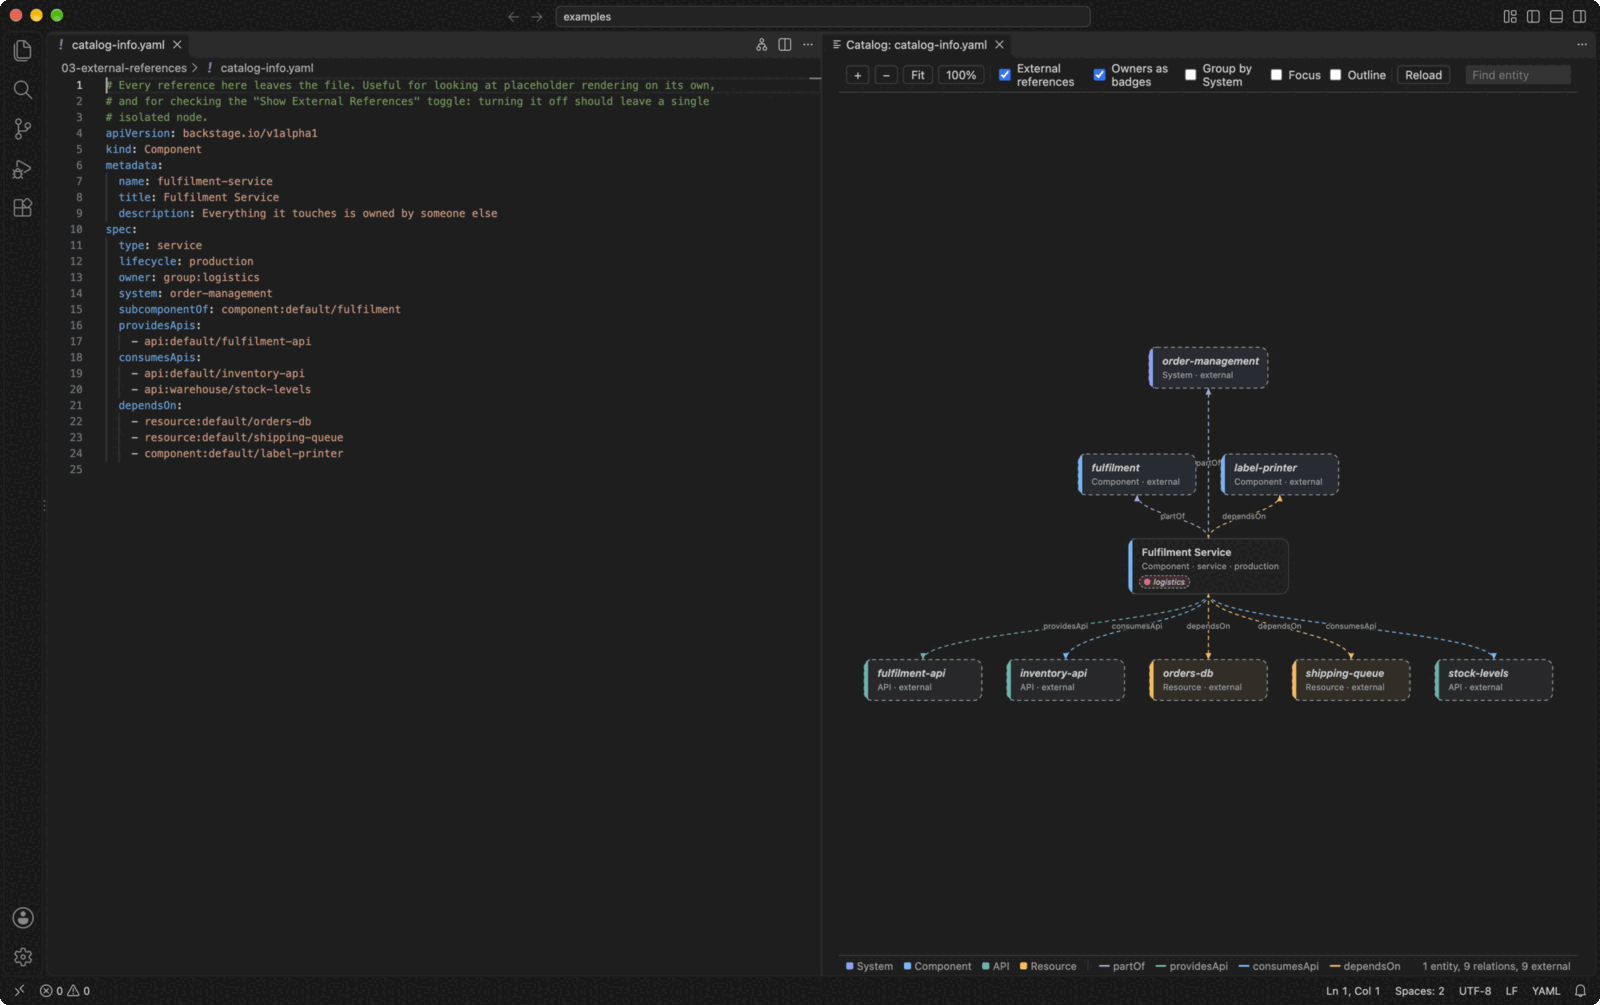Enable the Focus checkbox

(1276, 75)
